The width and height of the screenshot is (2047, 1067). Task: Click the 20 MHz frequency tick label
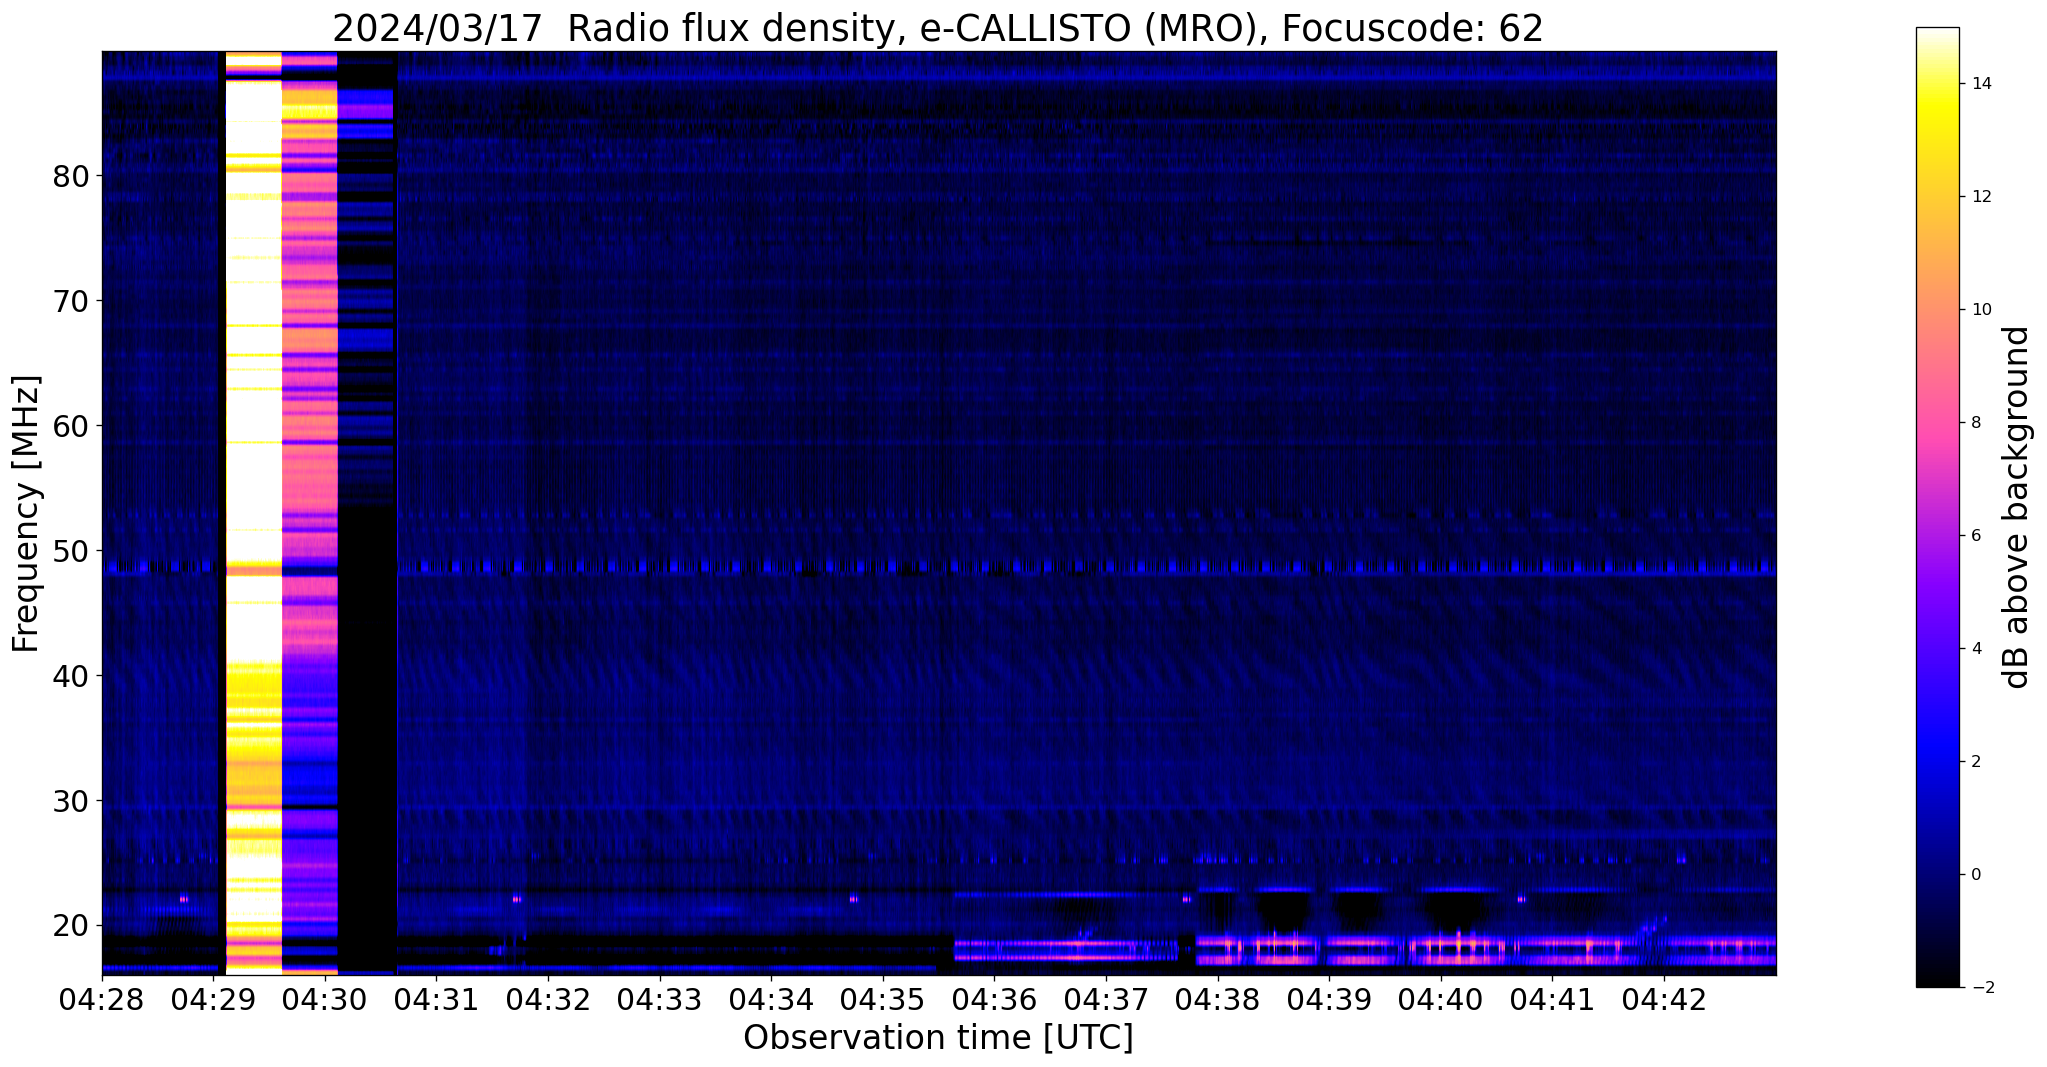(71, 926)
